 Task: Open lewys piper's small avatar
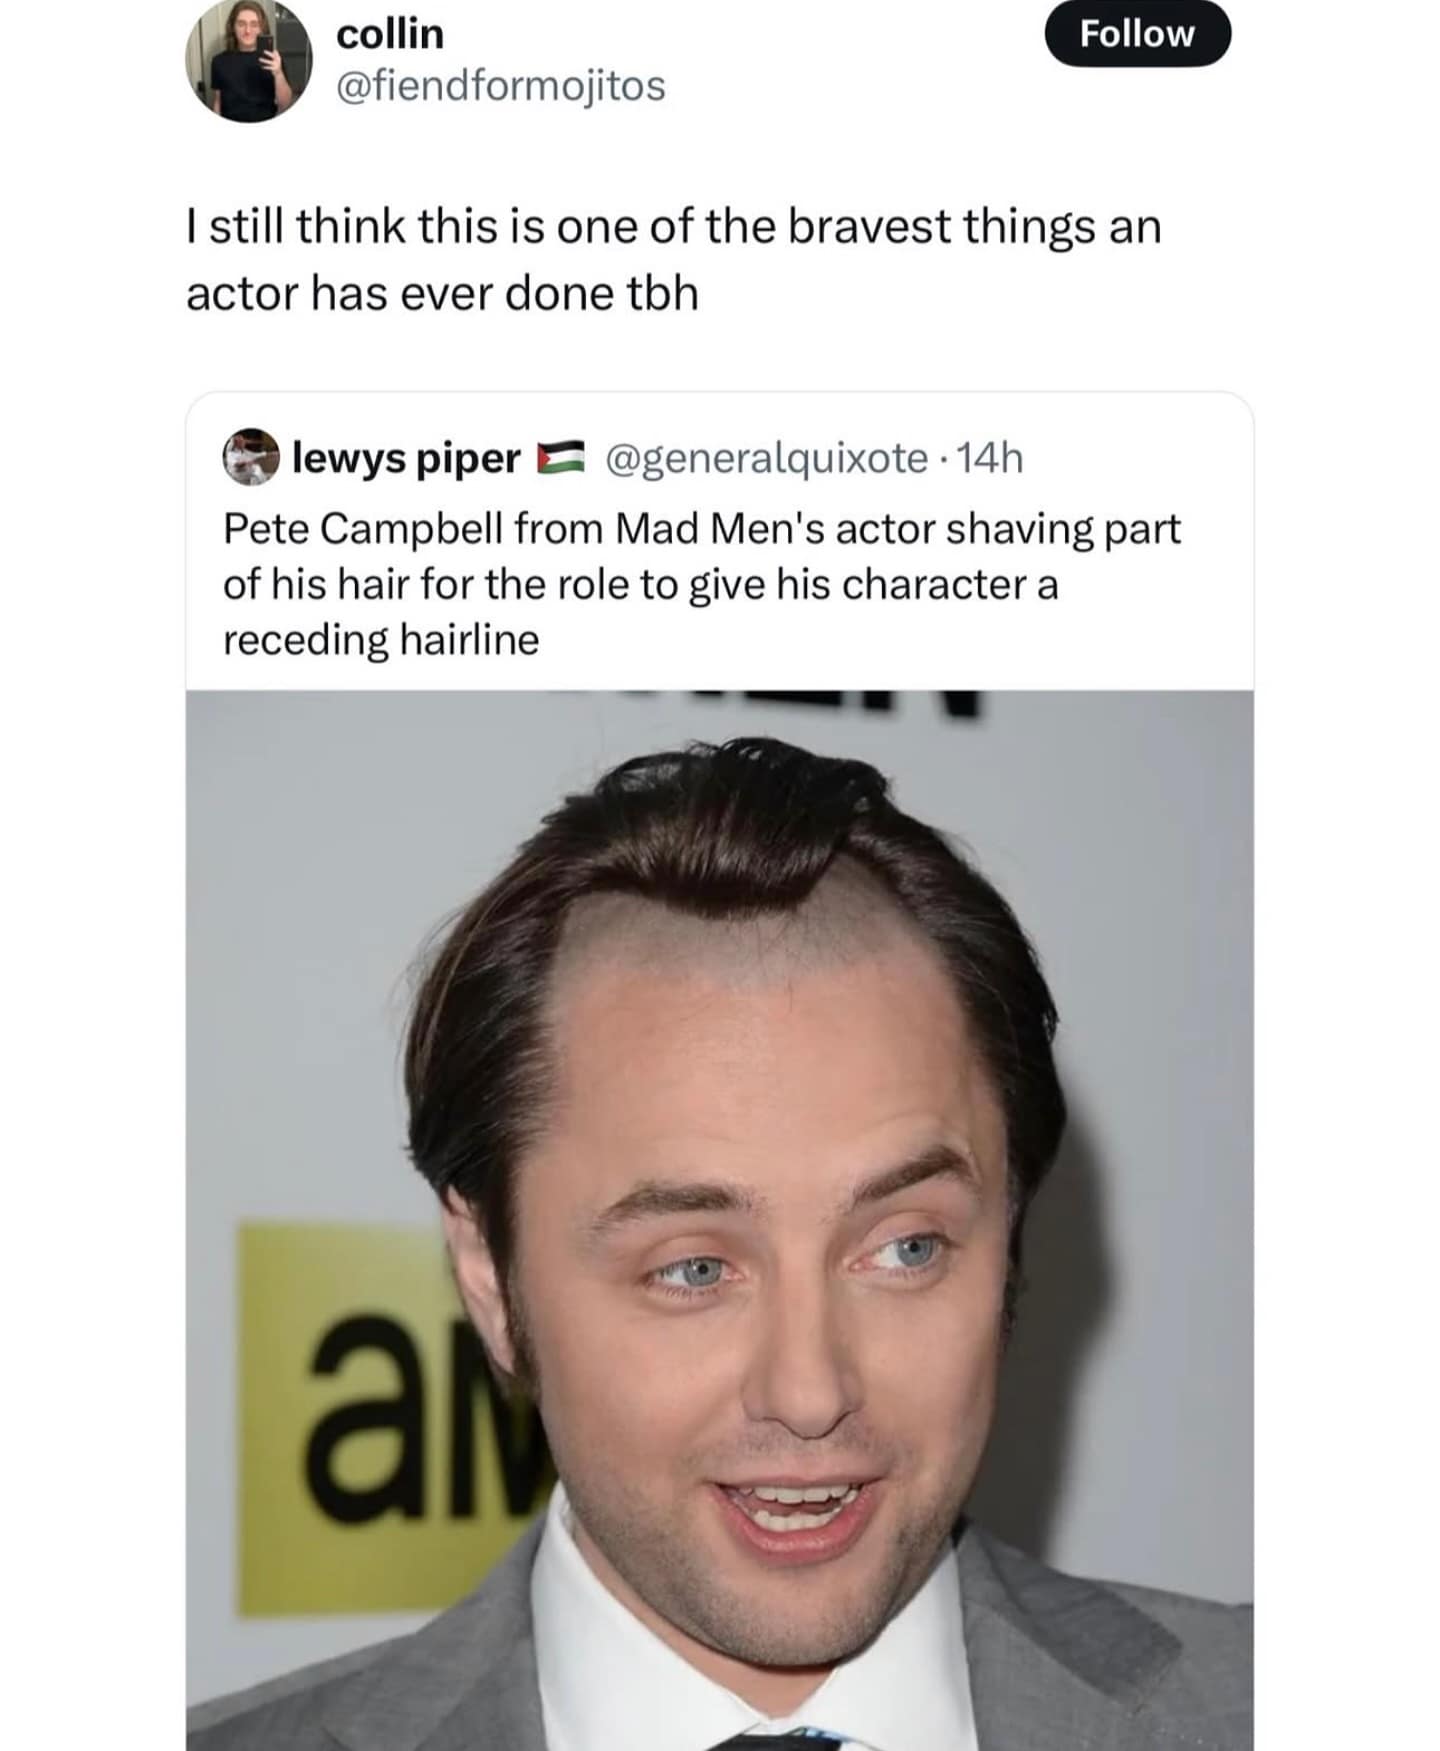pyautogui.click(x=250, y=457)
